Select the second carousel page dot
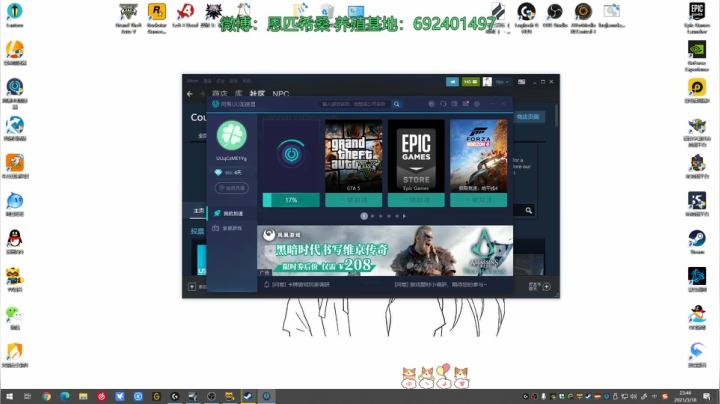This screenshot has height=404, width=720. point(372,216)
